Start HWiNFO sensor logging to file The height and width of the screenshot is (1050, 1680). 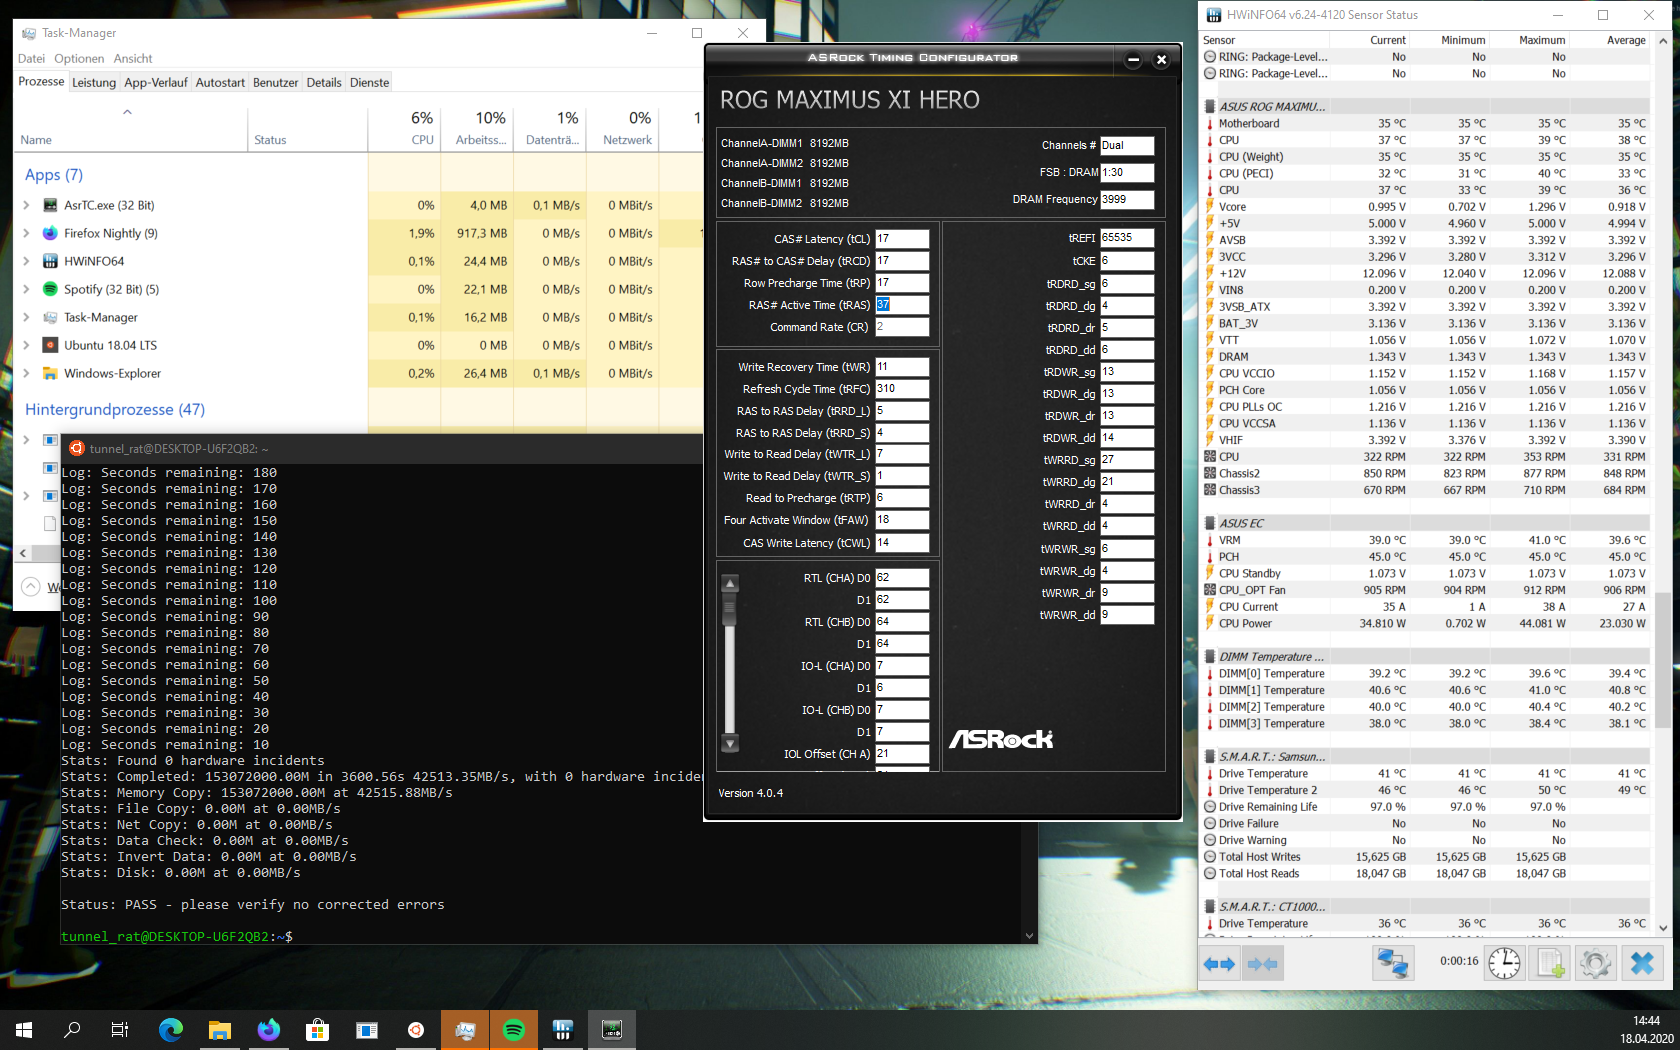coord(1550,963)
